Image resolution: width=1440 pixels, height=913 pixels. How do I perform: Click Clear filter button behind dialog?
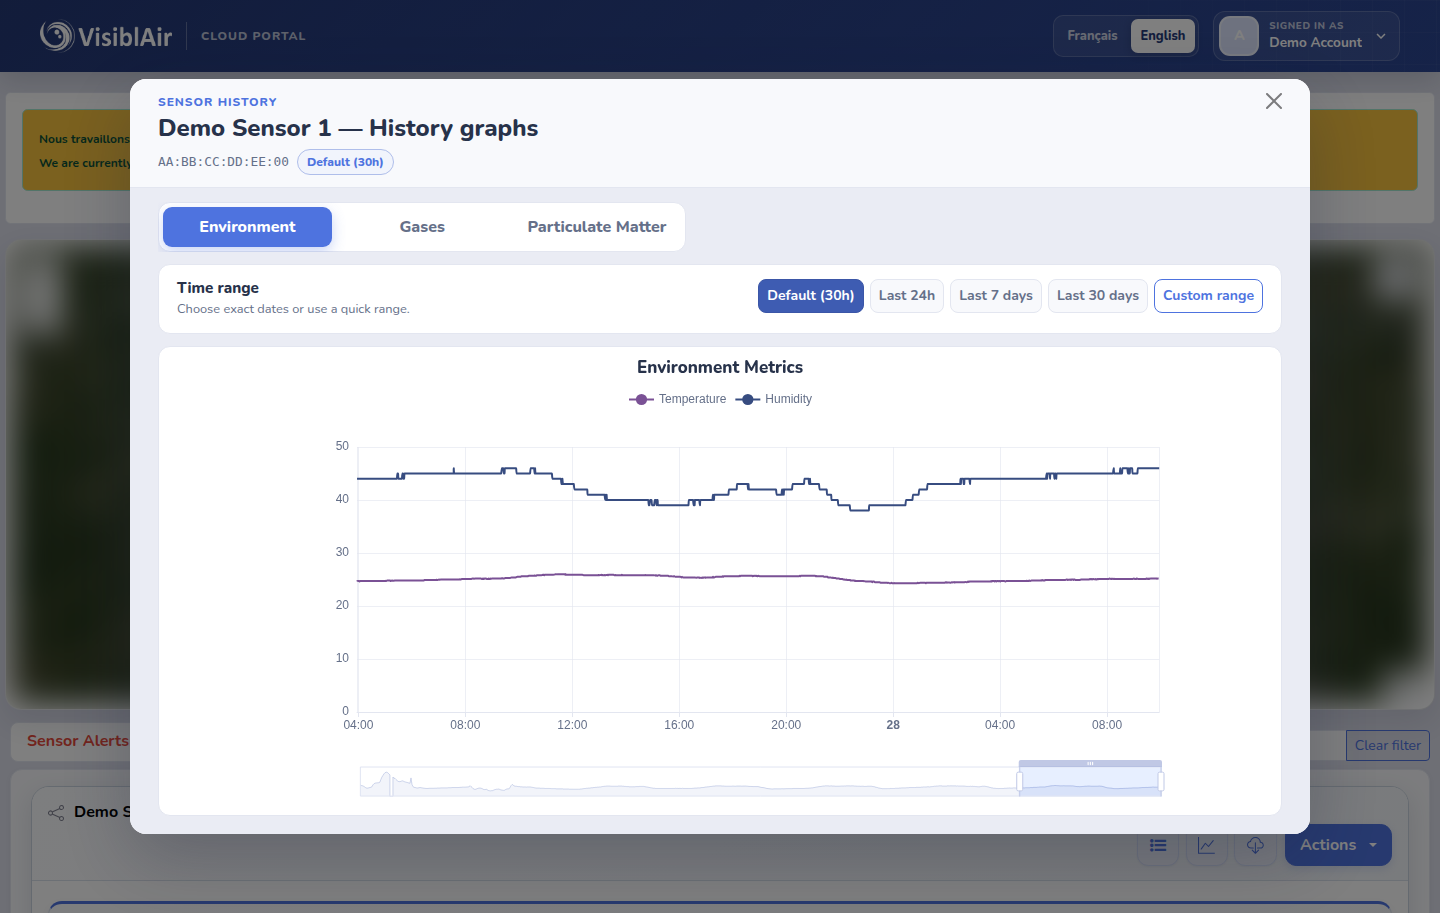tap(1388, 745)
